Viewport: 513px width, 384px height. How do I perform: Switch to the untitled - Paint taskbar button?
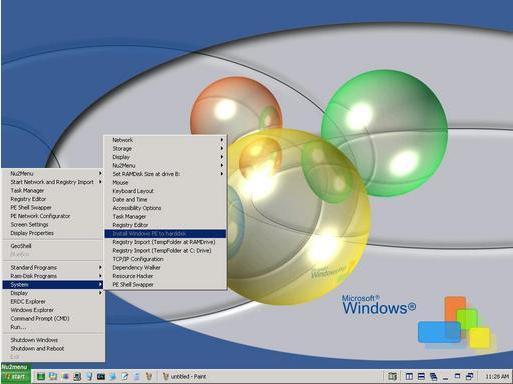[184, 377]
